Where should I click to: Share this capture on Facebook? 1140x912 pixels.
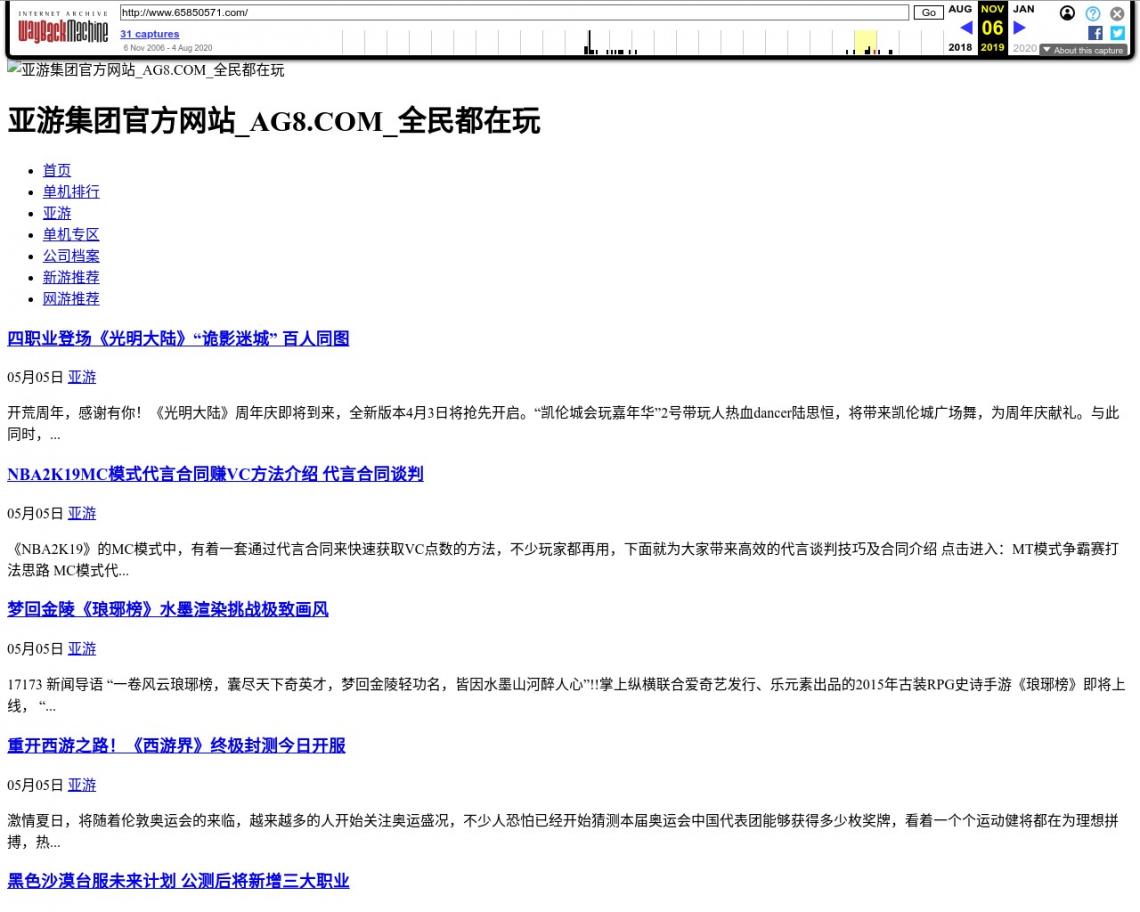click(x=1095, y=33)
